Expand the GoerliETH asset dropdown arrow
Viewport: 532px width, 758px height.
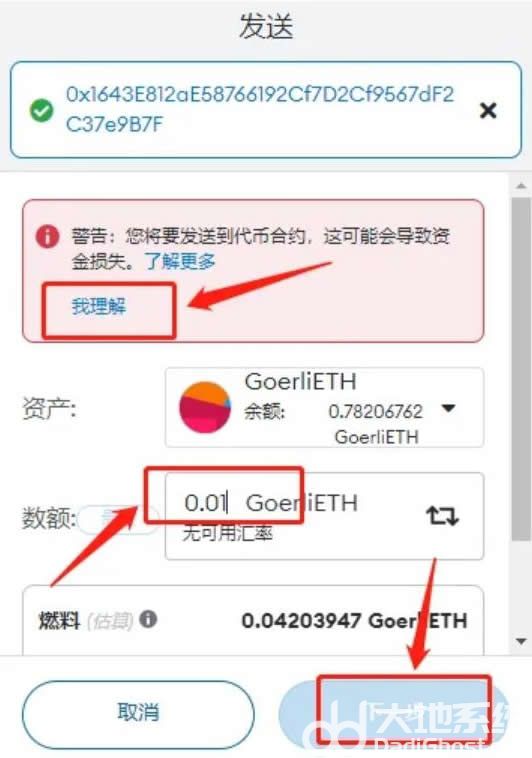pos(449,408)
